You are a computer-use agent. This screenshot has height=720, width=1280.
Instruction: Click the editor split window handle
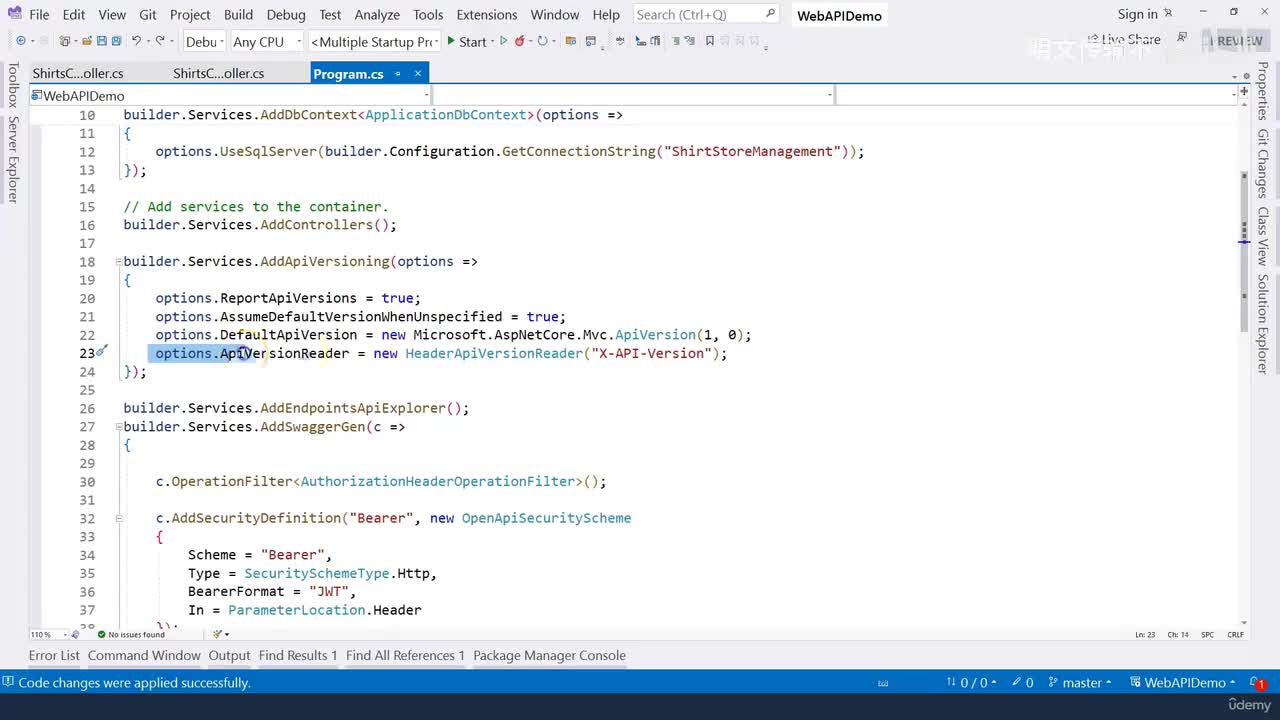(x=1244, y=91)
